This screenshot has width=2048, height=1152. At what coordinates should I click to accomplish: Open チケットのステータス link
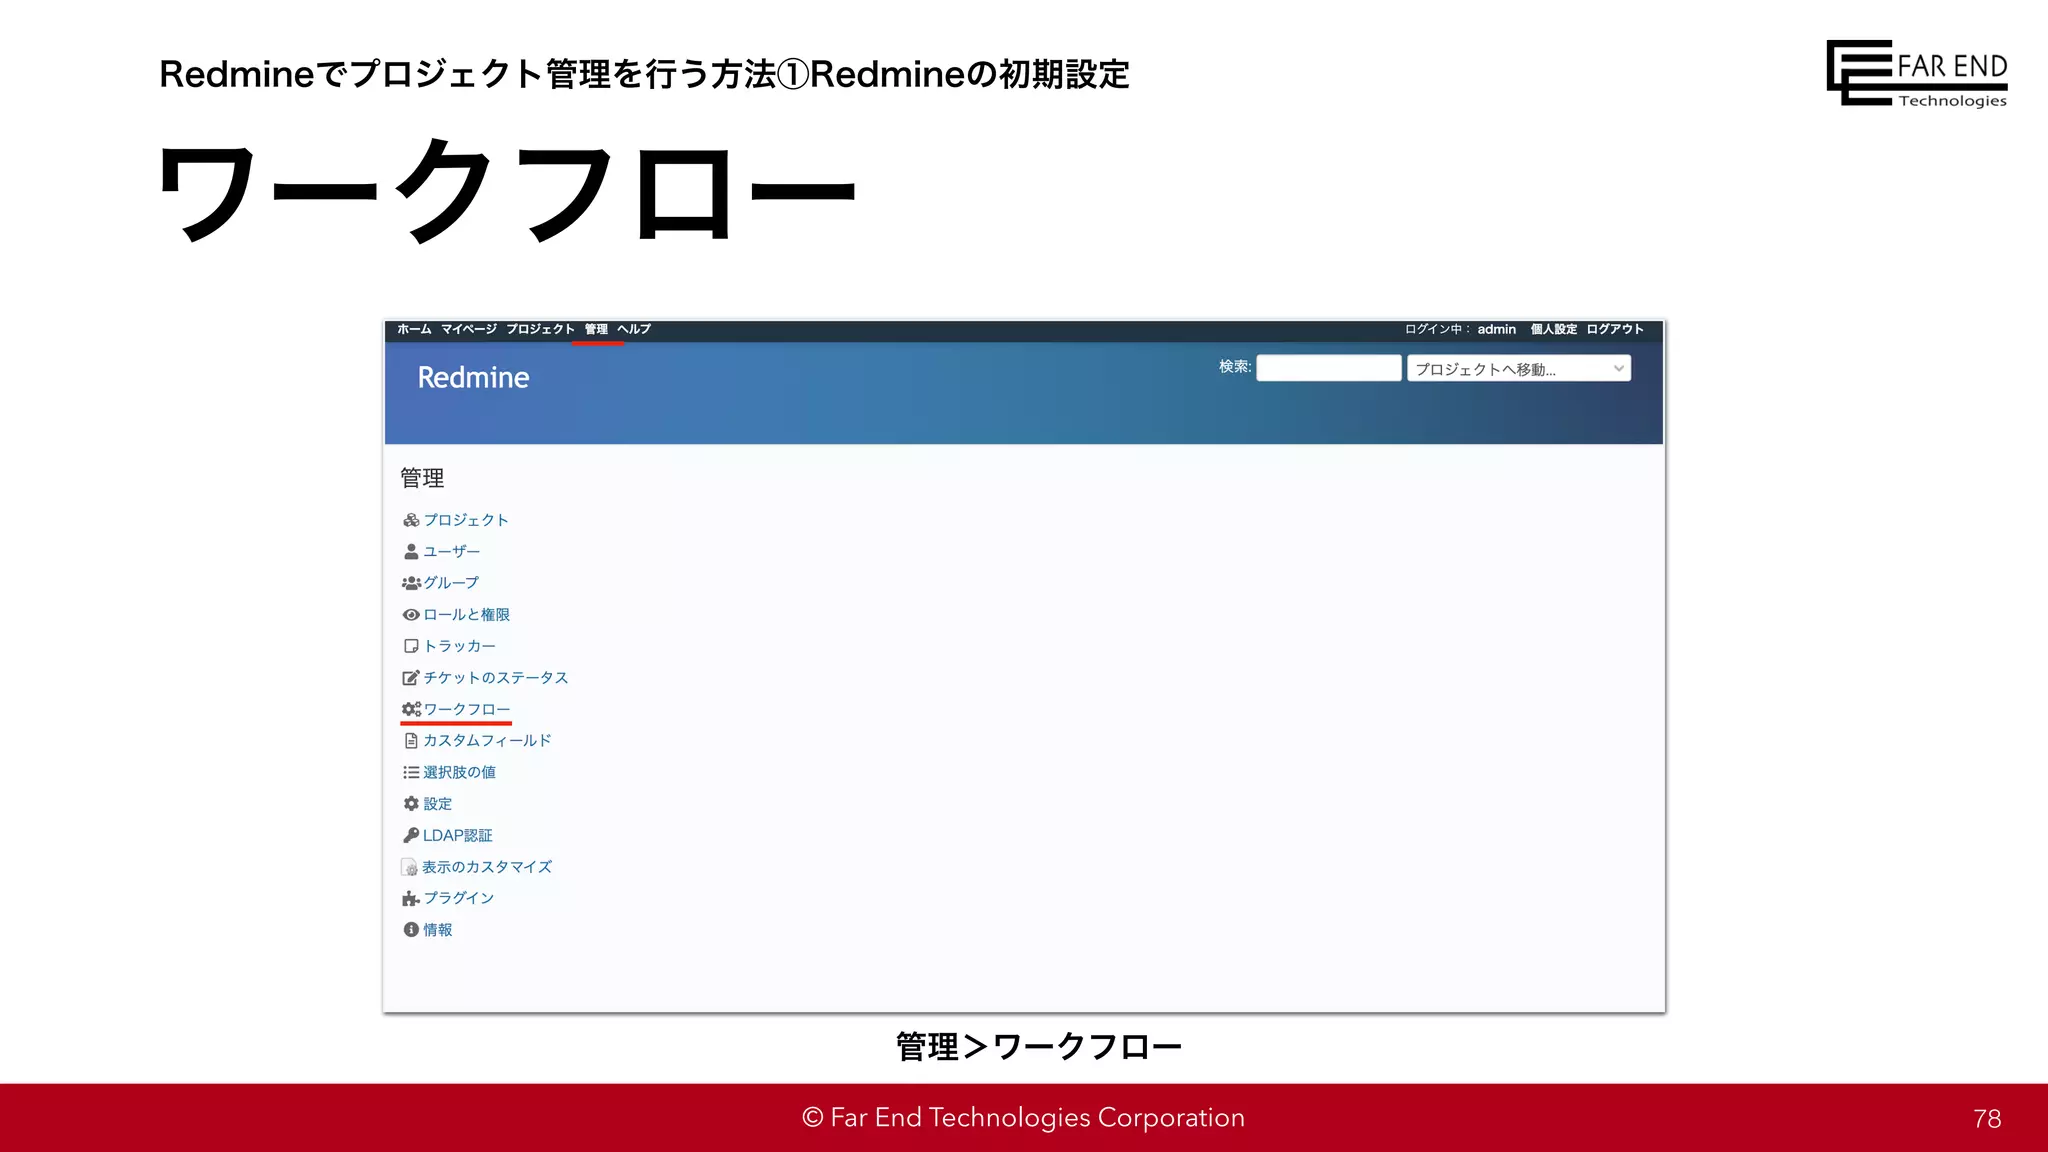[495, 678]
